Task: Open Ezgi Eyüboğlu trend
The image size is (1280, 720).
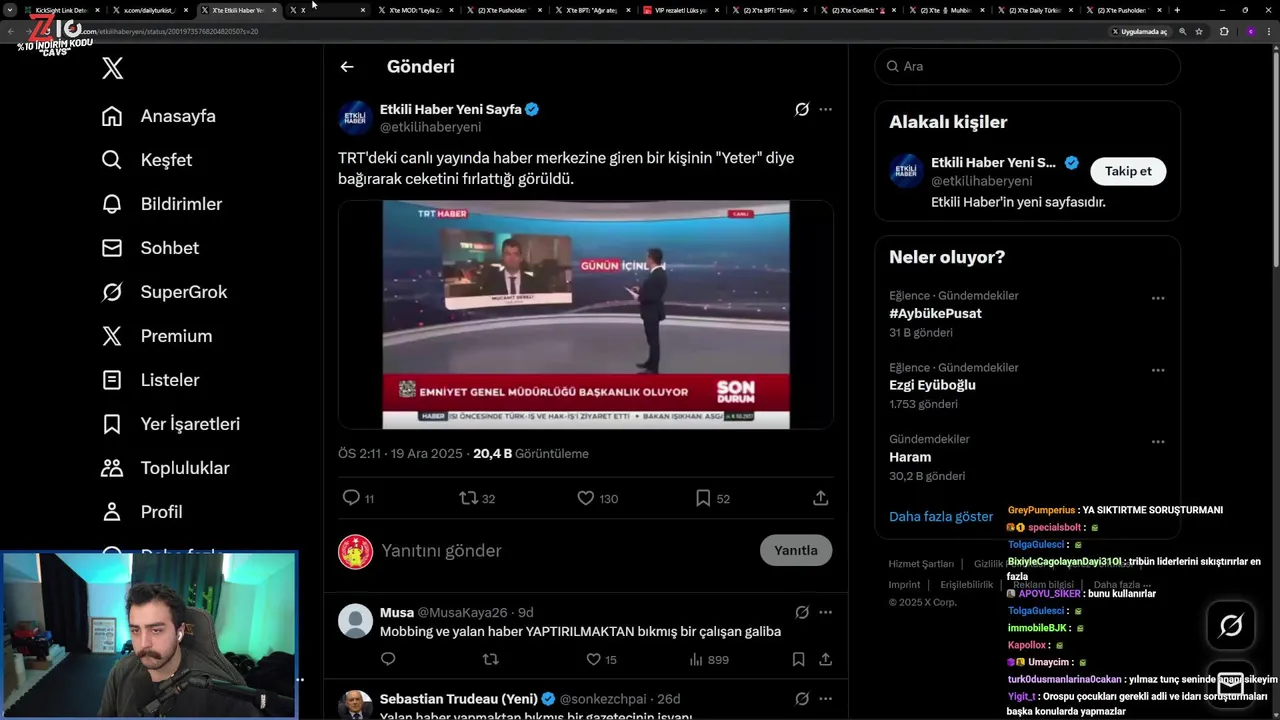Action: click(932, 385)
